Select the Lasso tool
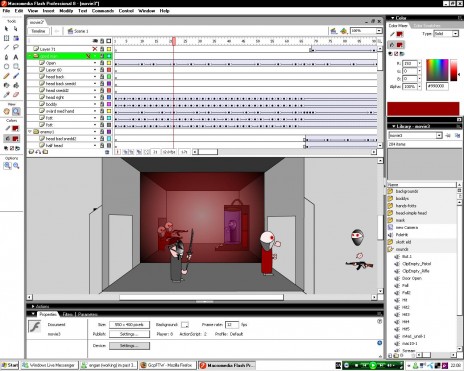Image resolution: width=464 pixels, height=371 pixels. pos(16,47)
